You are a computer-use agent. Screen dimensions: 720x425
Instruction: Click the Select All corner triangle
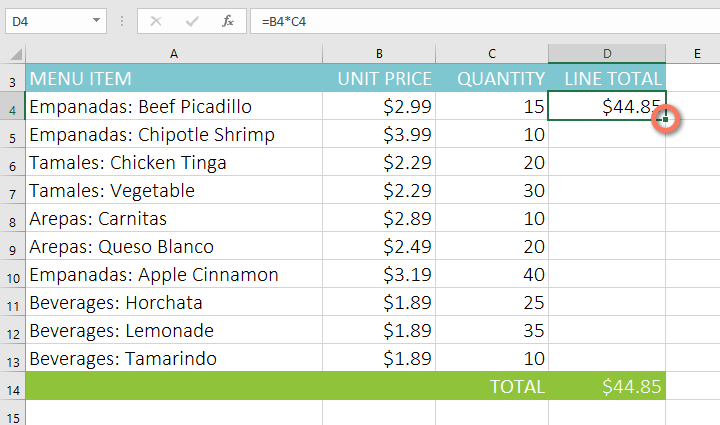click(x=13, y=53)
